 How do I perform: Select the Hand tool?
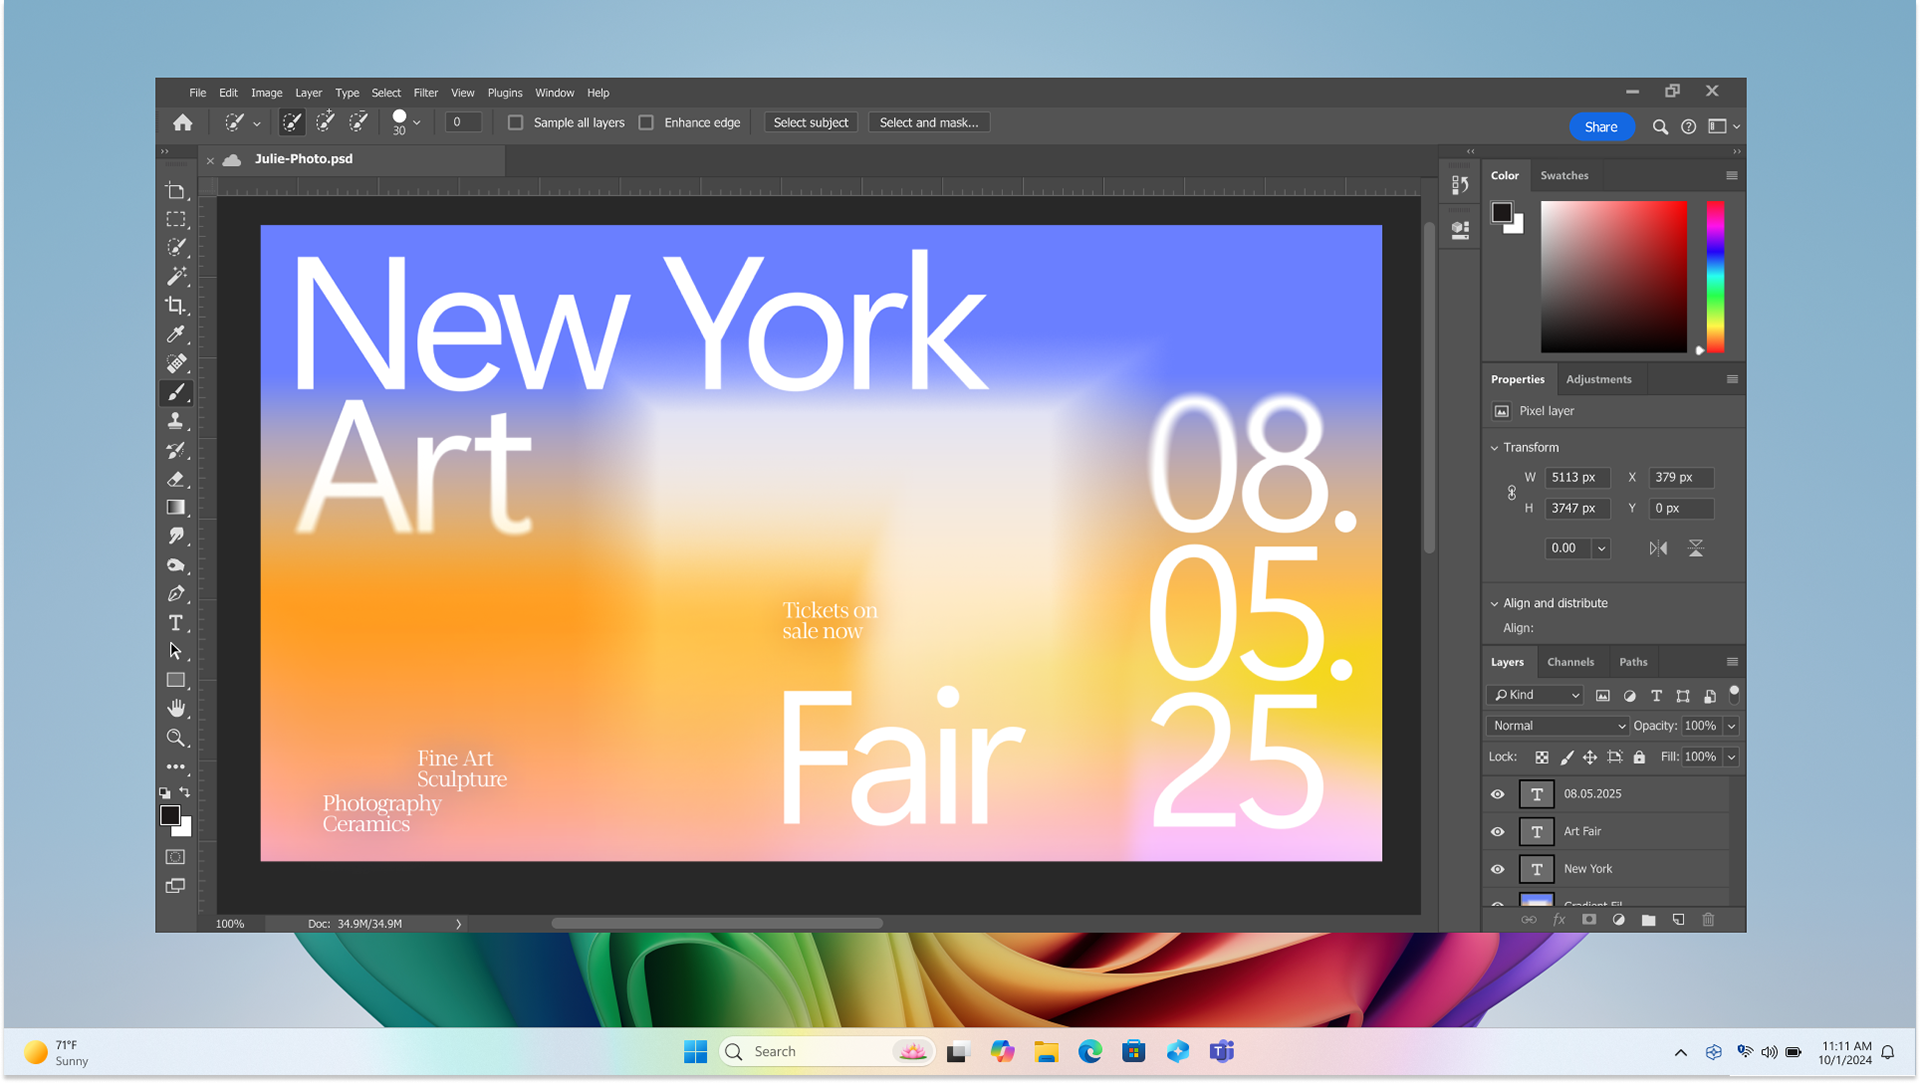click(176, 708)
